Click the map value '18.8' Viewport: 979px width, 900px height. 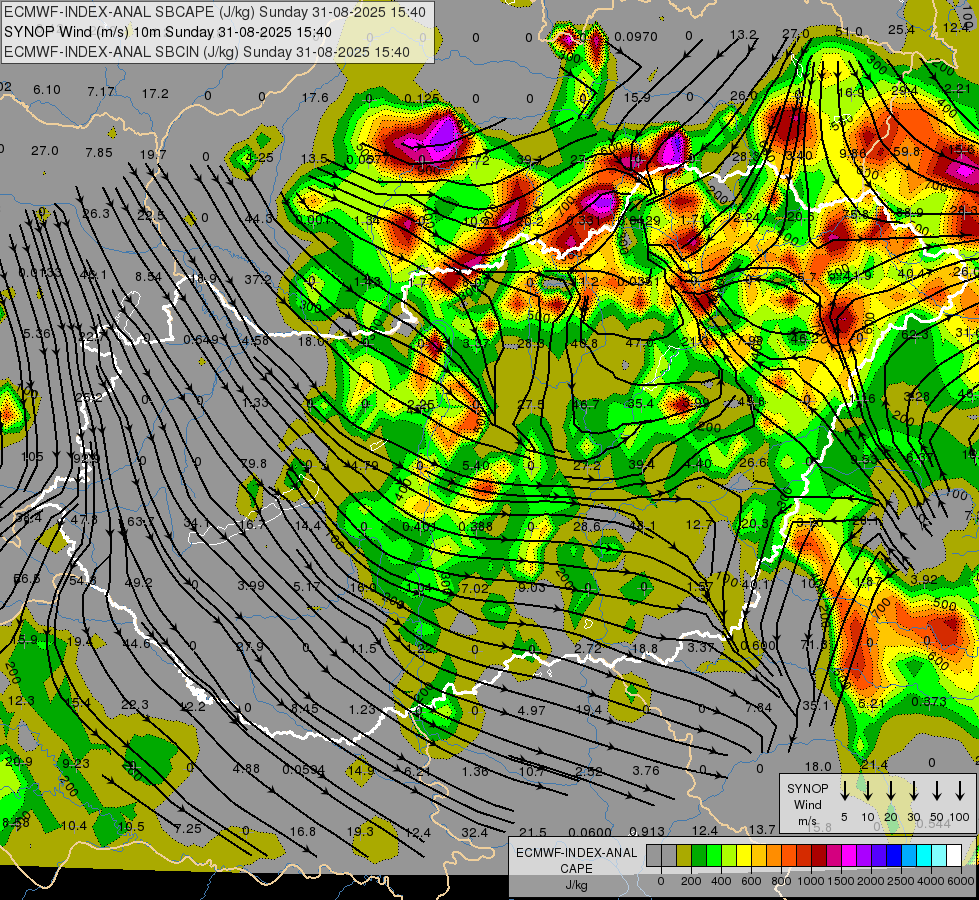pyautogui.click(x=644, y=649)
